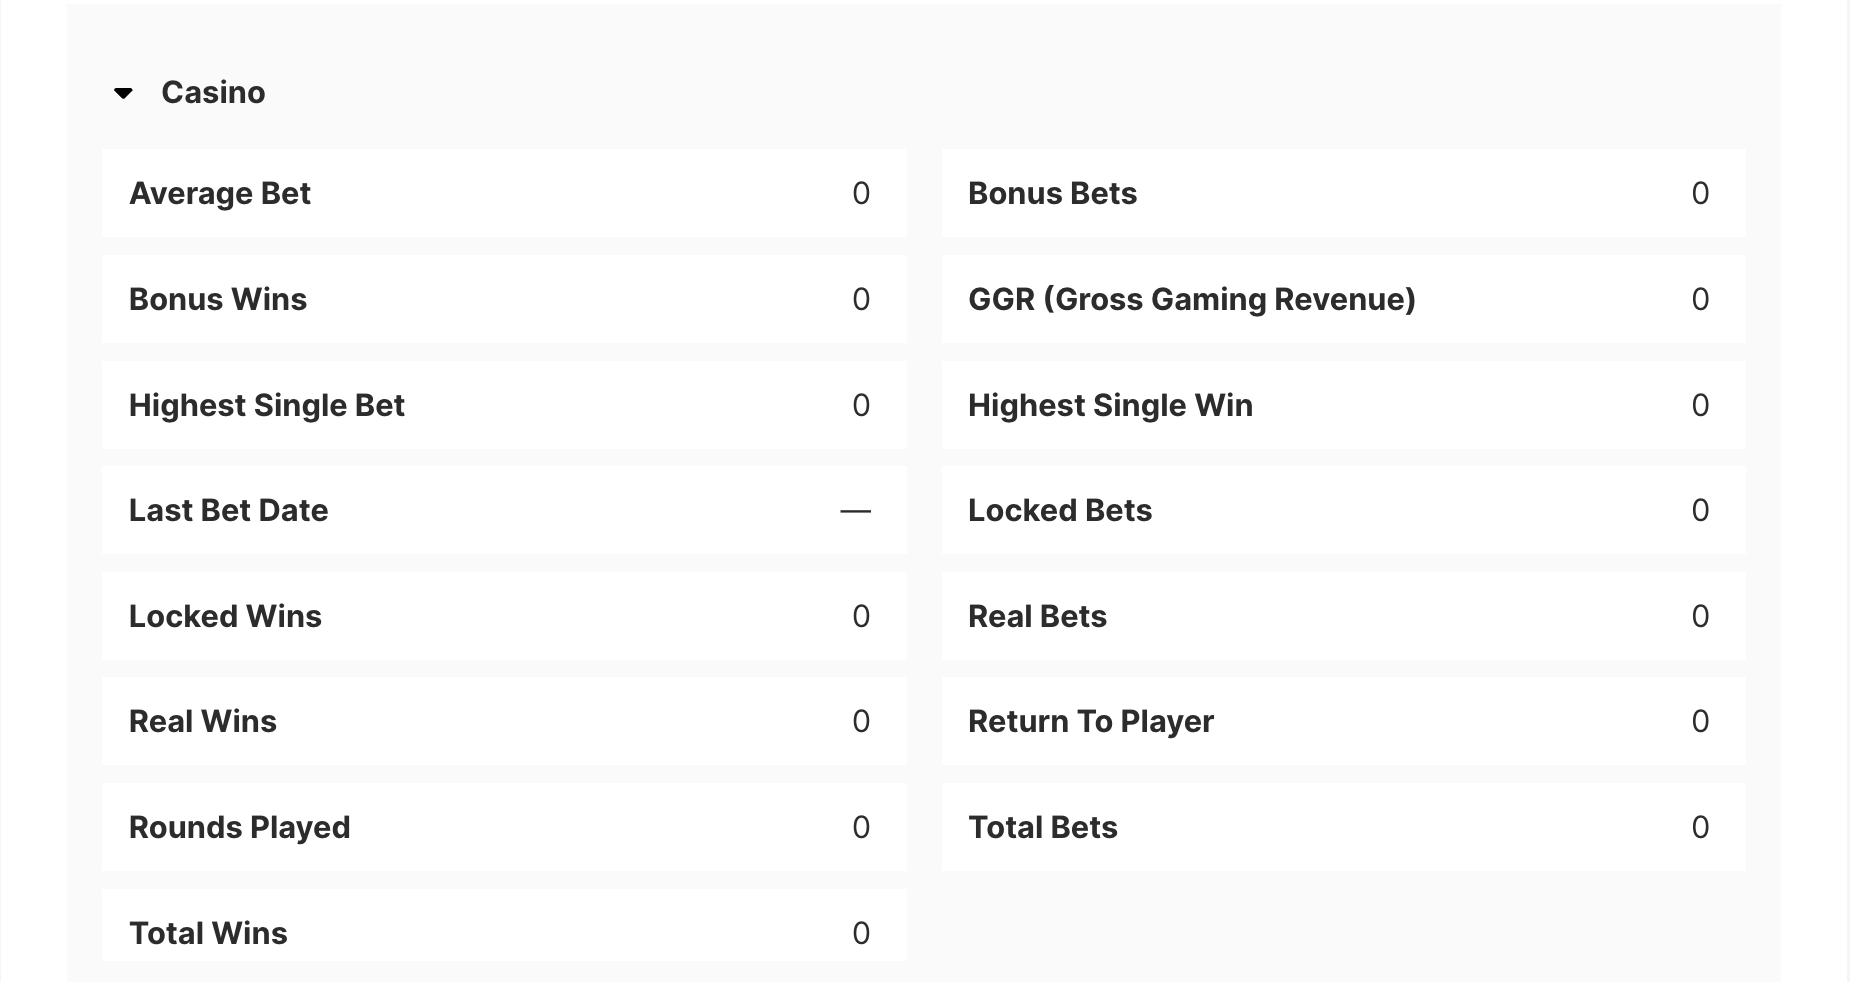Select the Average Bet label
The image size is (1850, 982).
tap(220, 193)
